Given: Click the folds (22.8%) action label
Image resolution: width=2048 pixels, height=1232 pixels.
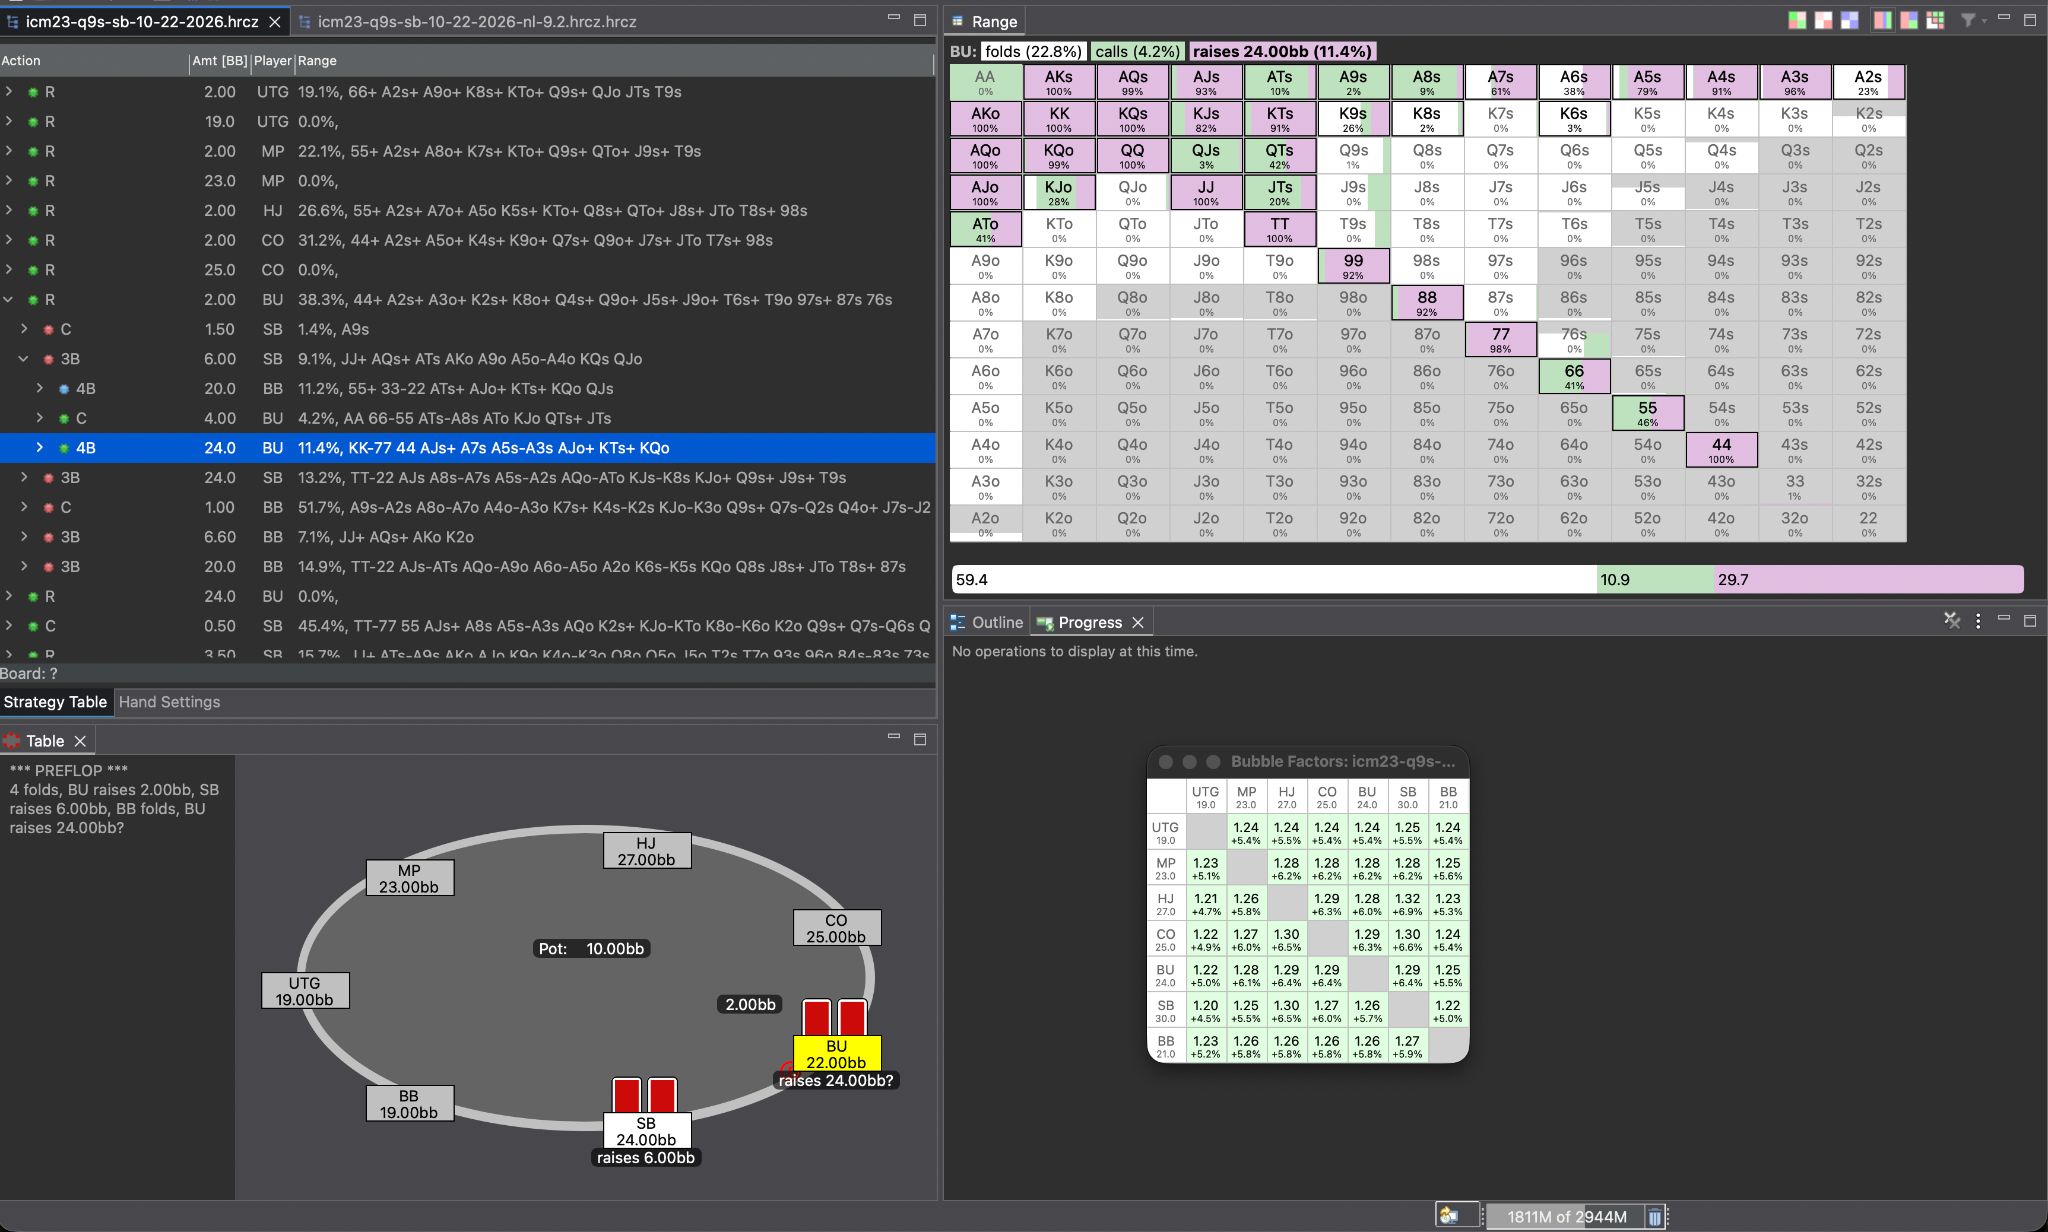Looking at the screenshot, I should click(x=1033, y=51).
